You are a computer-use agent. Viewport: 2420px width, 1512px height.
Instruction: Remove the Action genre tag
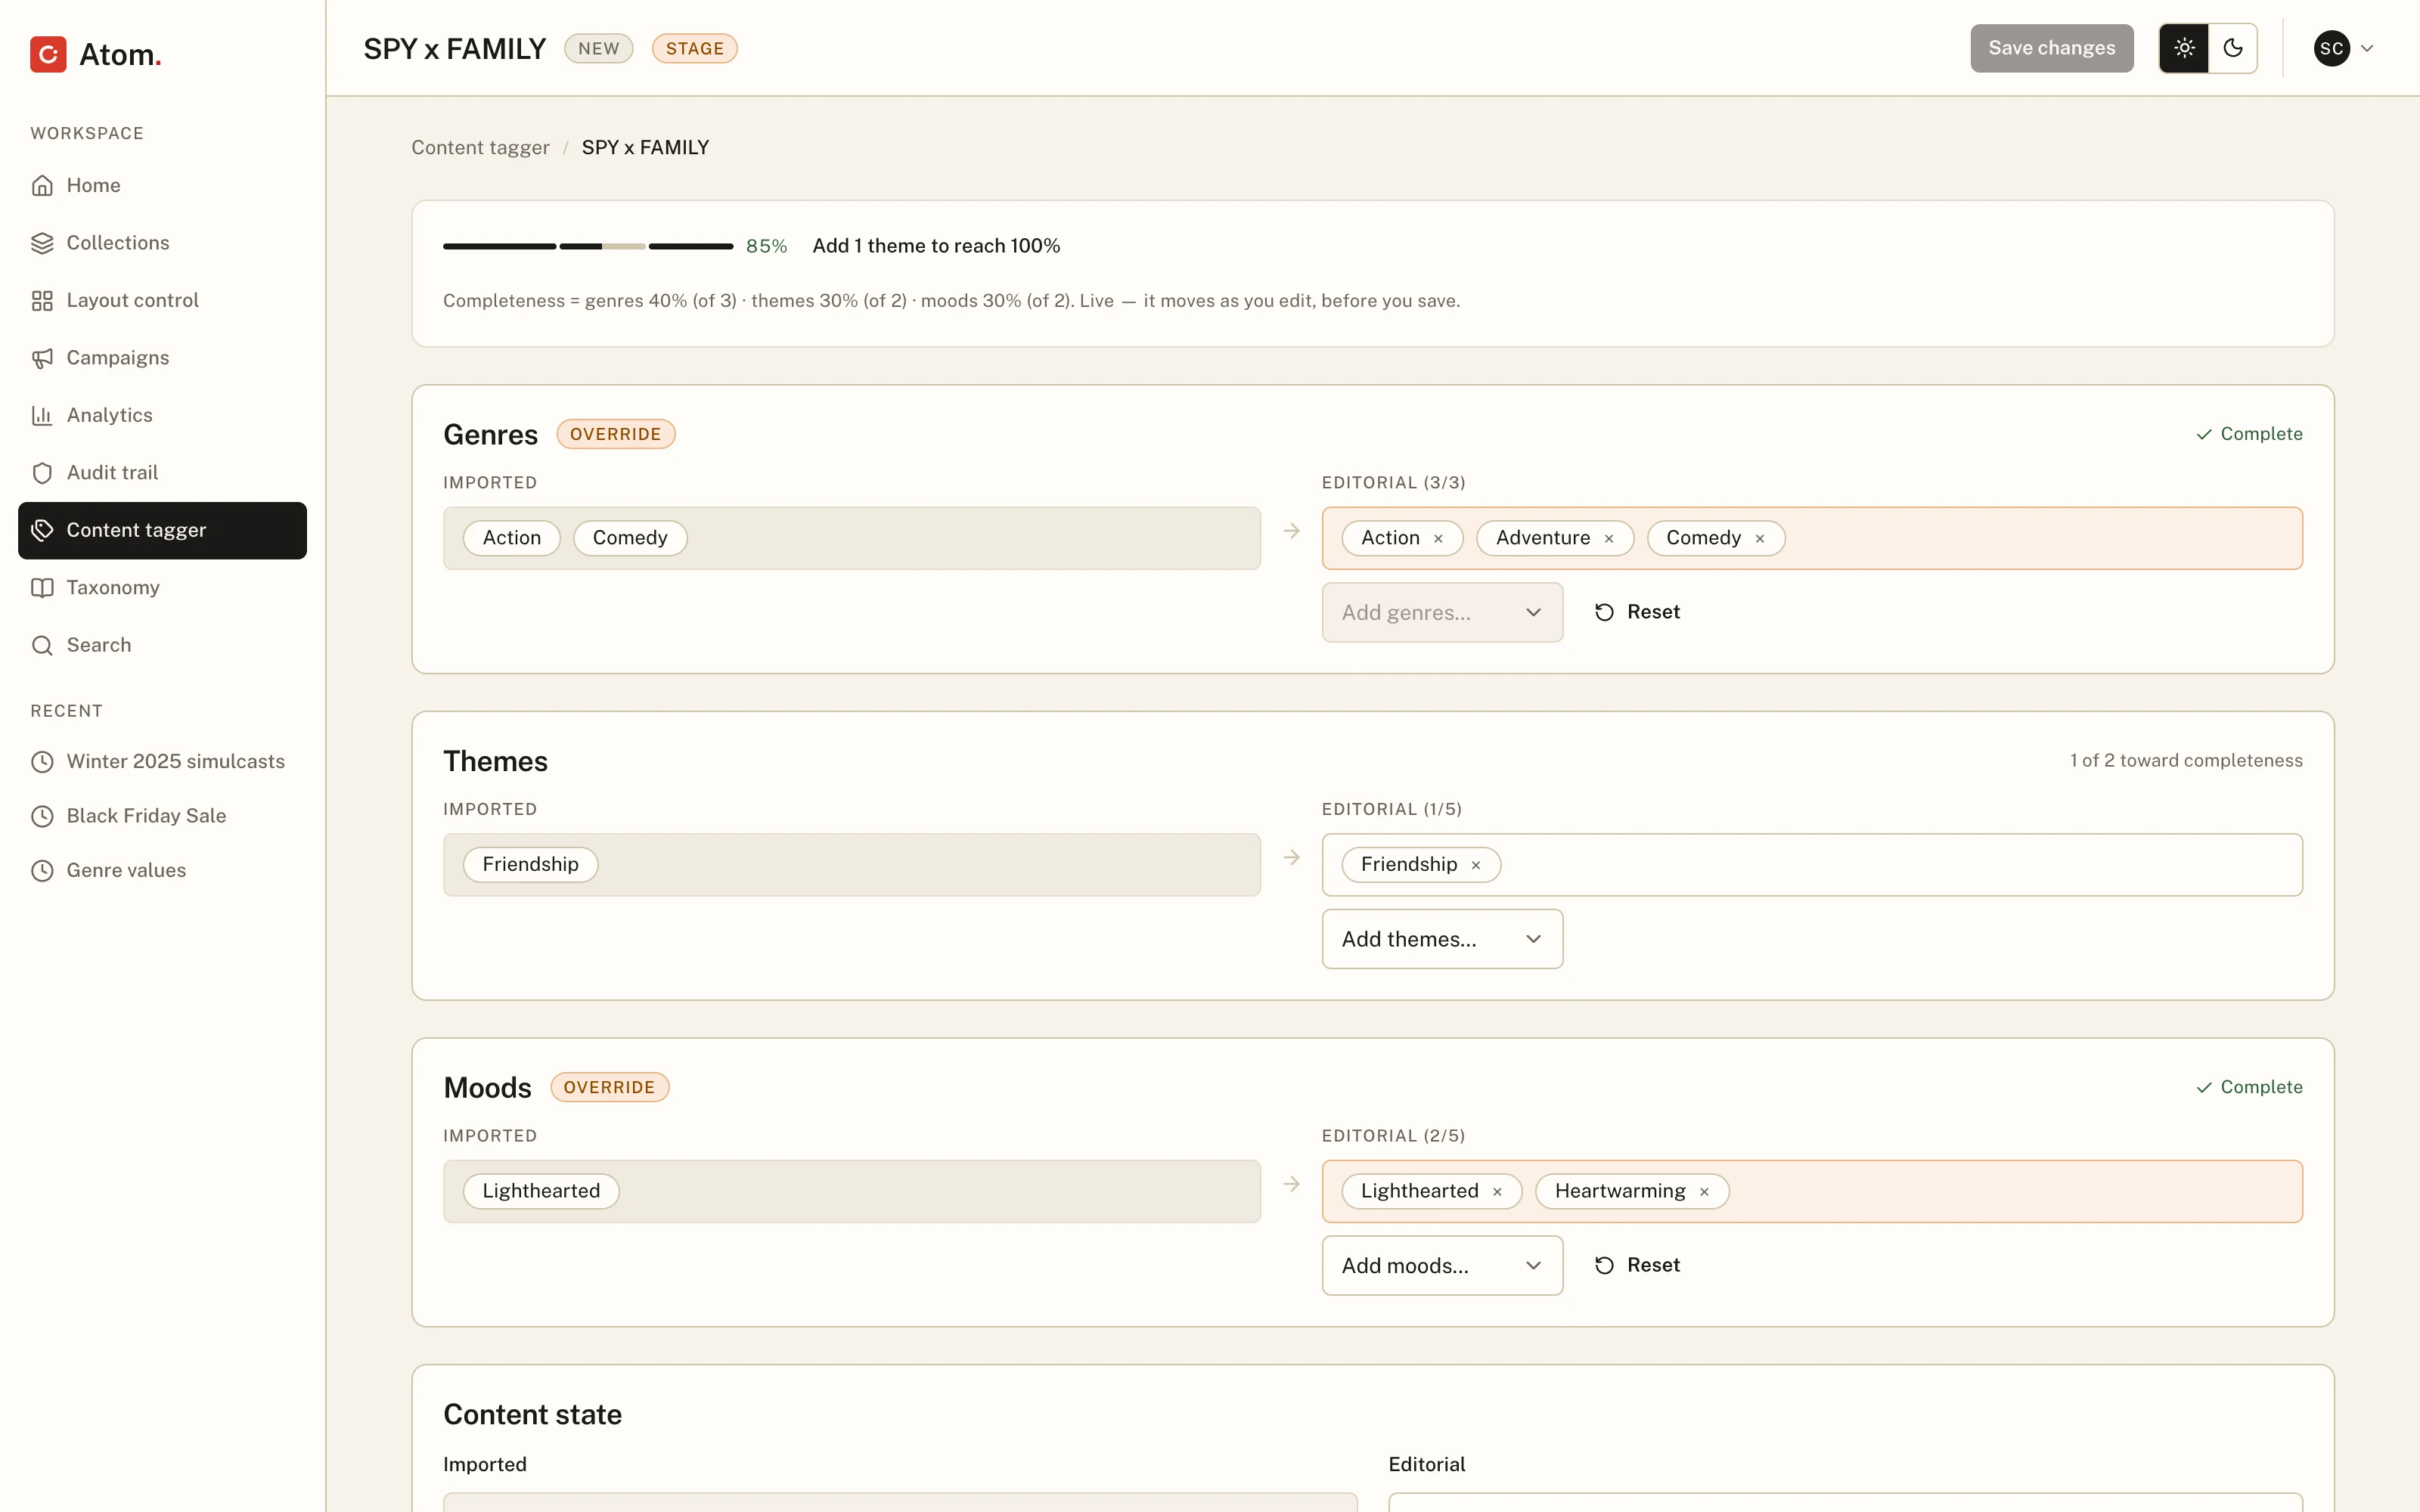[1438, 539]
